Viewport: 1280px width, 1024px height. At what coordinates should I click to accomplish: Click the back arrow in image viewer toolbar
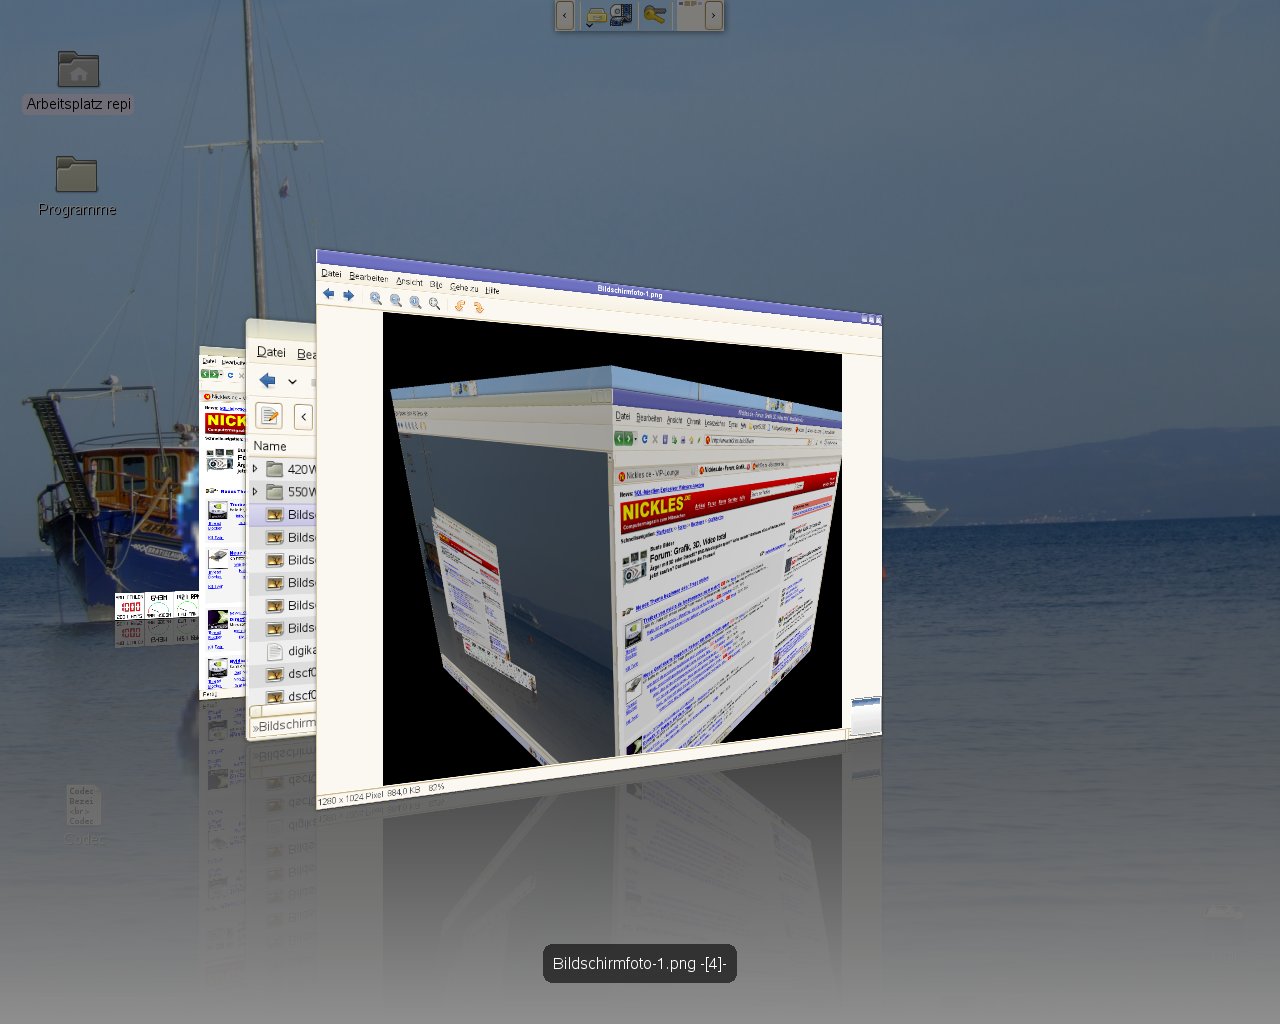pyautogui.click(x=328, y=294)
